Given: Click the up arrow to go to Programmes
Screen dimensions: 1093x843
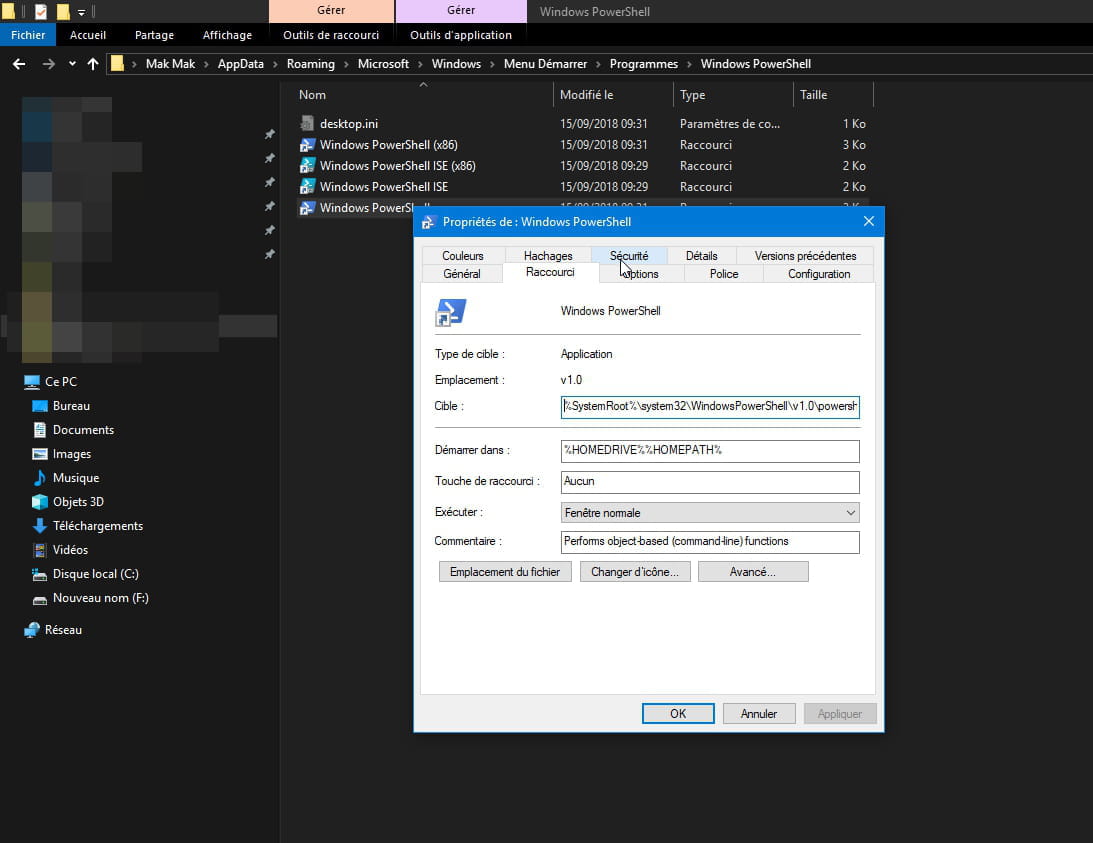Looking at the screenshot, I should pyautogui.click(x=92, y=63).
